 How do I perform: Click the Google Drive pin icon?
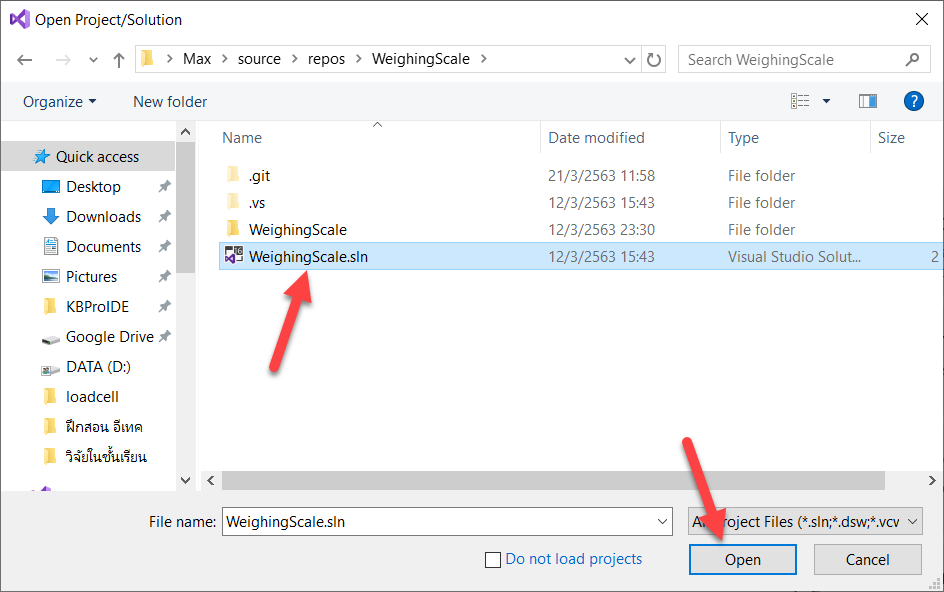(x=164, y=337)
